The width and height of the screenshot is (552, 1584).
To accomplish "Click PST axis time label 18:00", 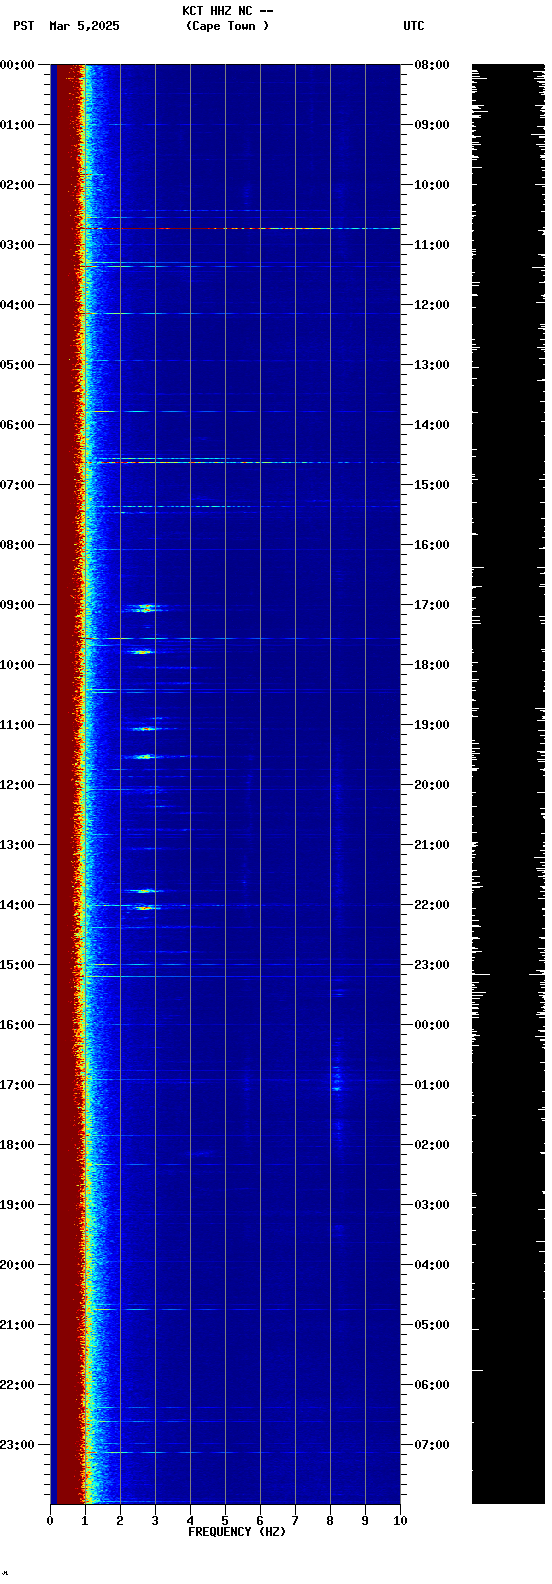I will [x=18, y=1145].
